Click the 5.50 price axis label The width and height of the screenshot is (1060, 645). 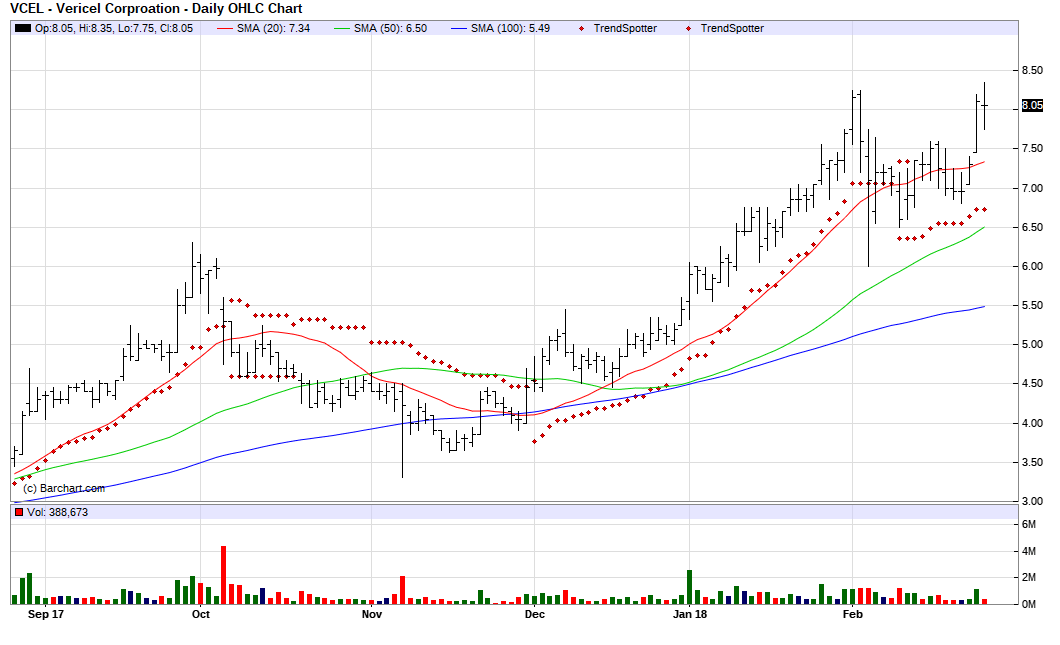(1032, 306)
